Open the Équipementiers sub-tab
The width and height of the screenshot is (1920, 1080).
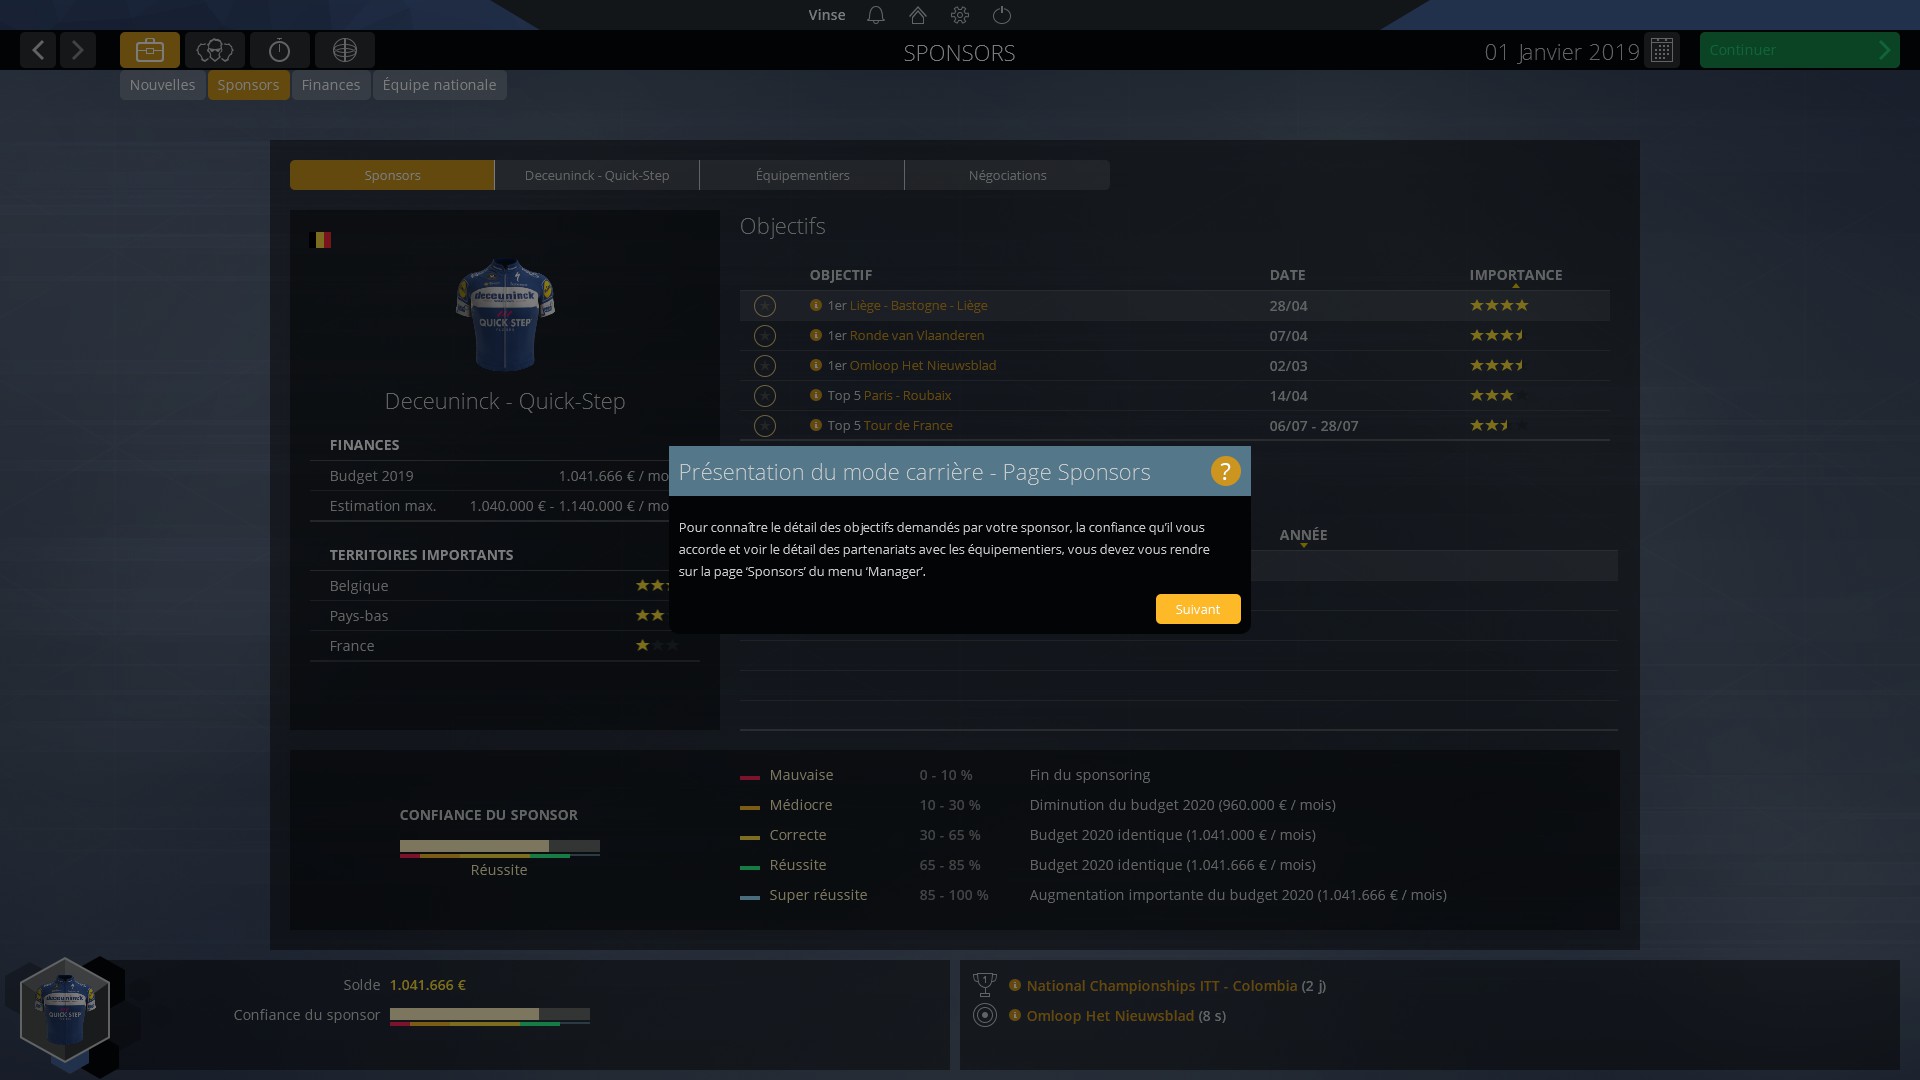(x=802, y=175)
